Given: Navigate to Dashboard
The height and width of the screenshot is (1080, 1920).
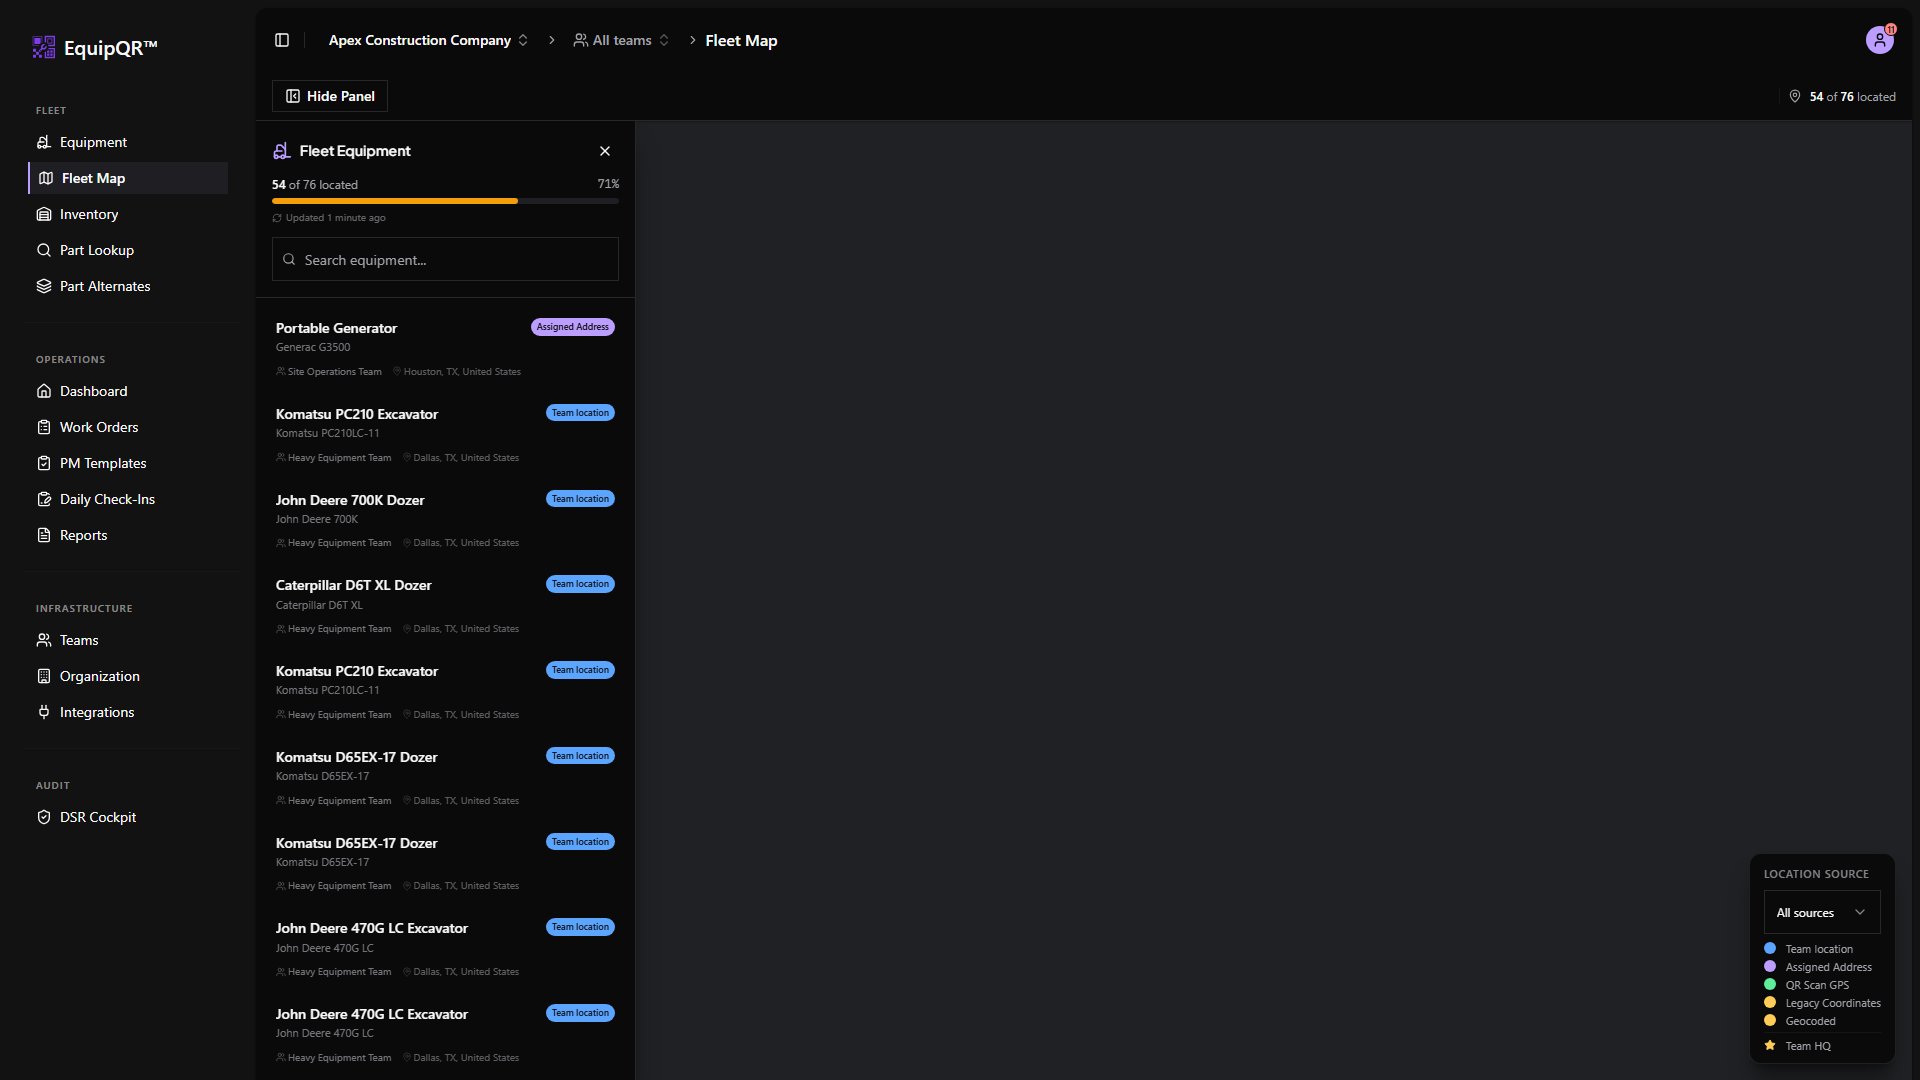Looking at the screenshot, I should 128,391.
